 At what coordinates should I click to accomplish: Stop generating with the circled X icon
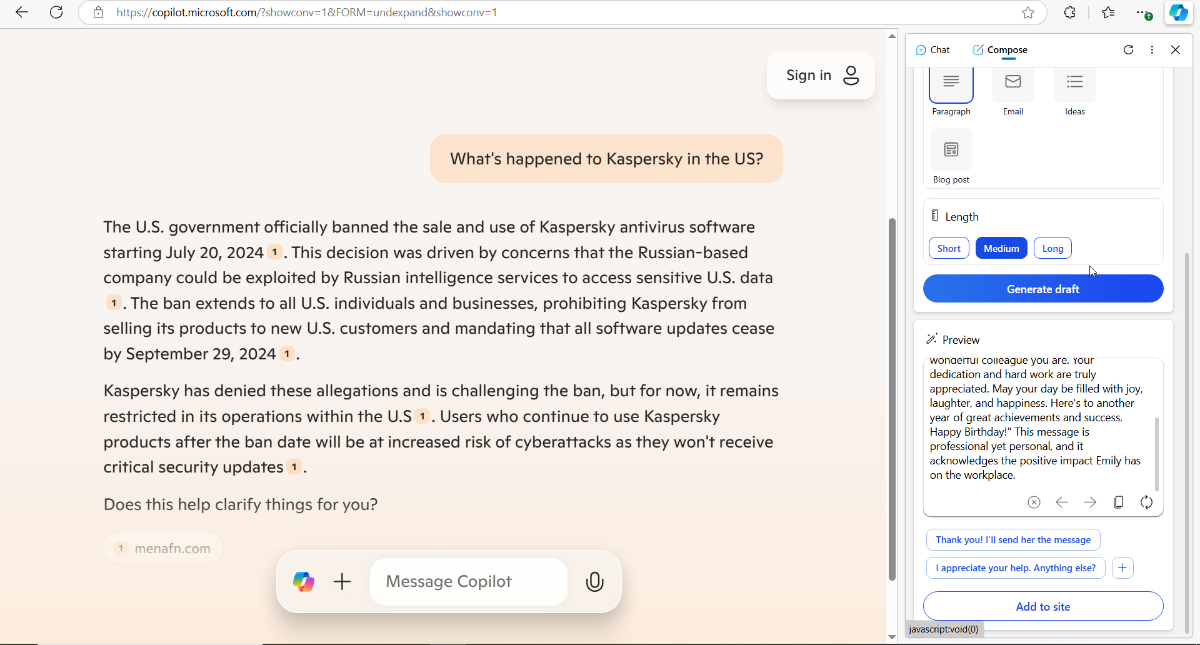tap(1034, 502)
